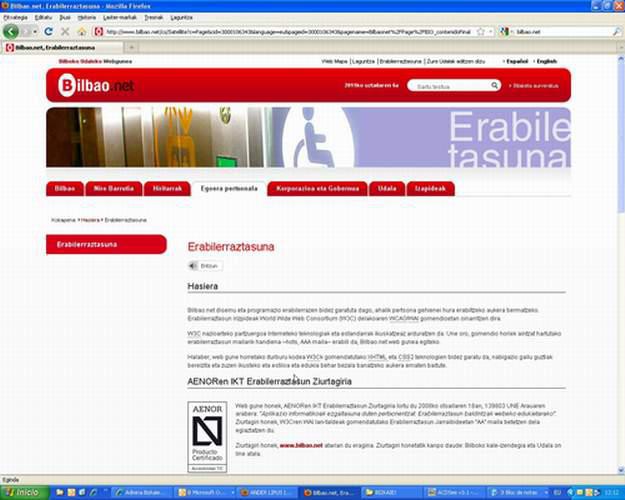Click the Erabilerraztasuna link in top header
The image size is (625, 500).
pos(401,61)
